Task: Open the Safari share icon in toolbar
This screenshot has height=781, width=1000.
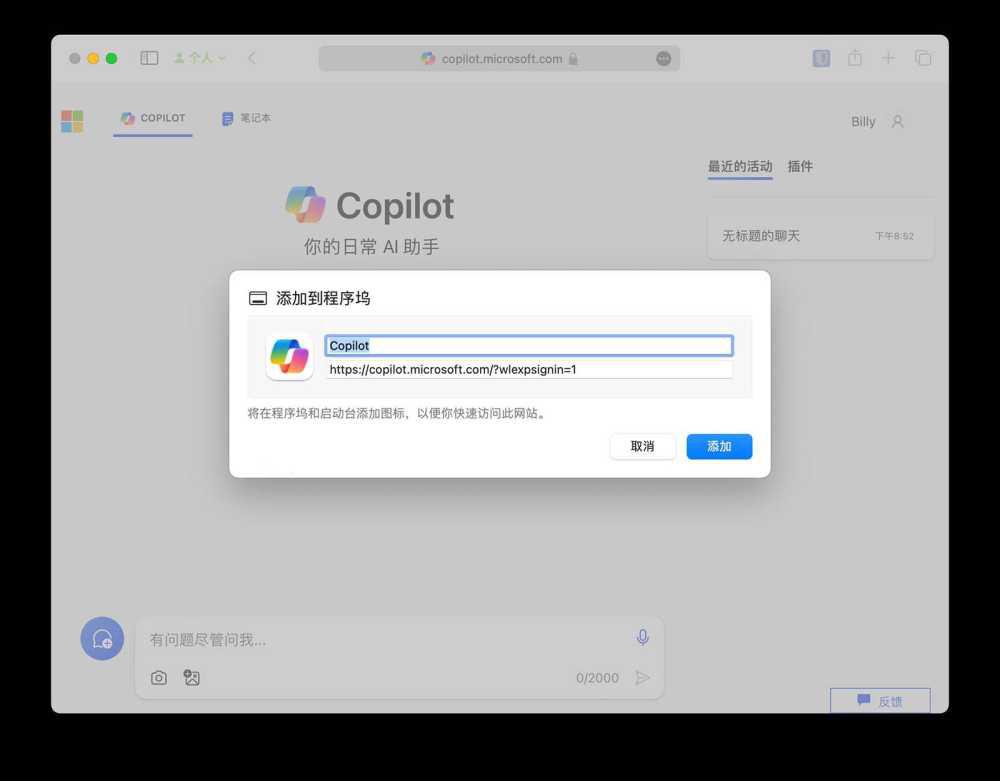Action: click(855, 58)
